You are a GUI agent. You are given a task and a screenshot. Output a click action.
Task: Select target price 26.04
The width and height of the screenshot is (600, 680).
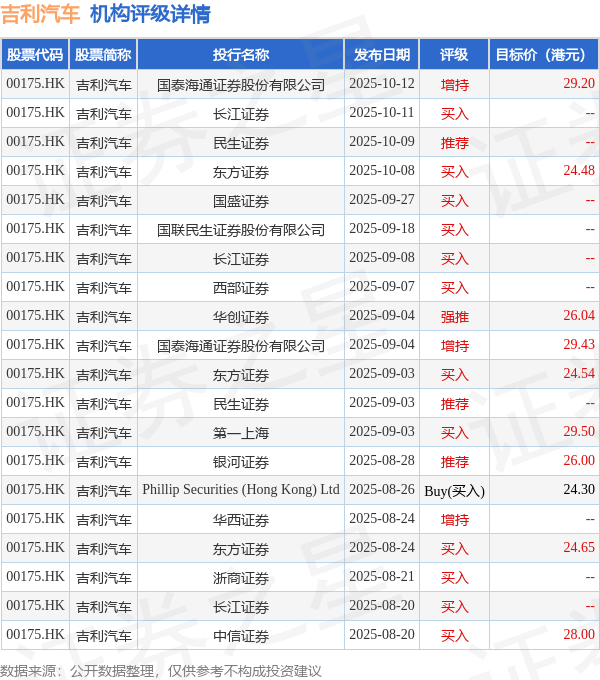[579, 315]
